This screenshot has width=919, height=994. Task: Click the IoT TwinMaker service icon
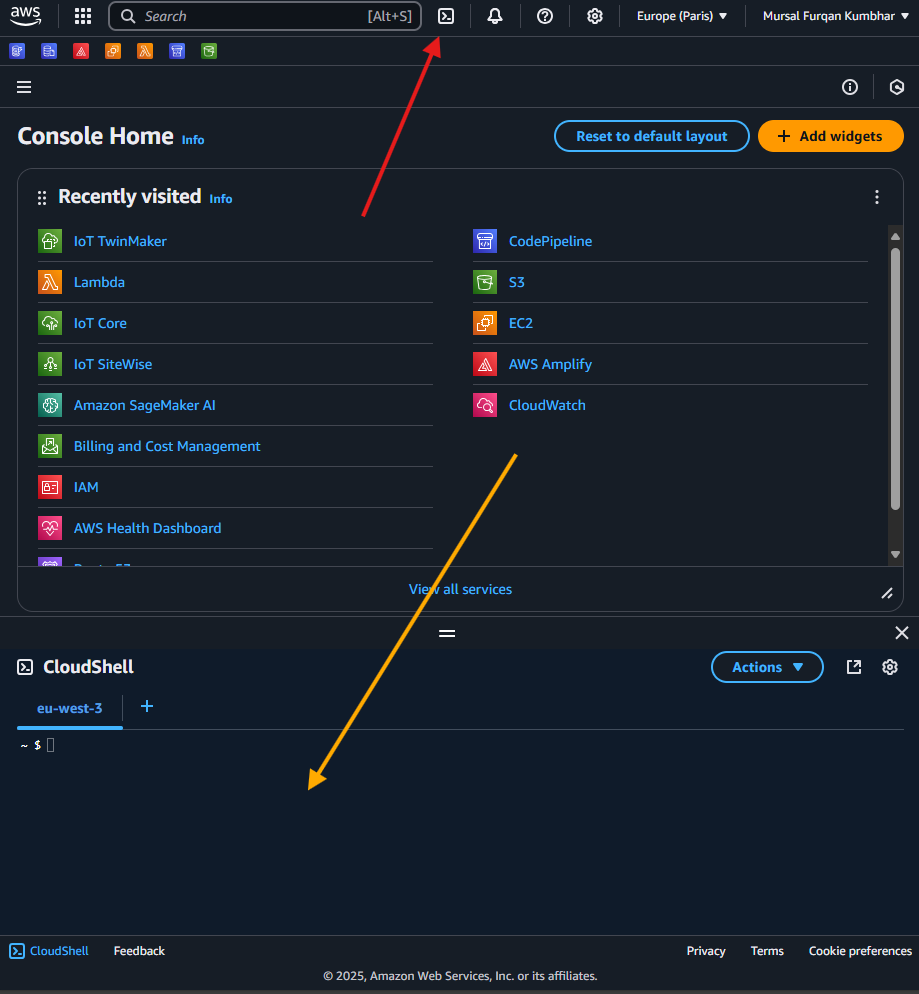pyautogui.click(x=50, y=241)
